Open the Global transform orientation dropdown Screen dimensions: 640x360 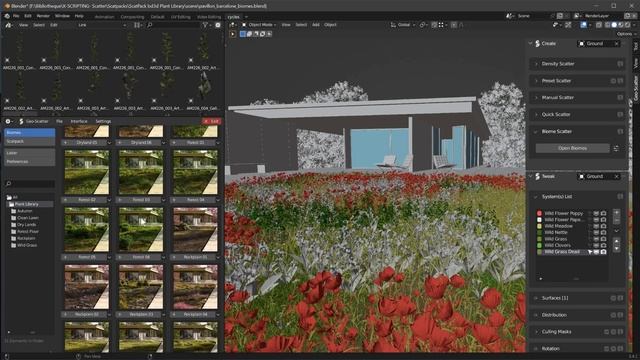[402, 25]
